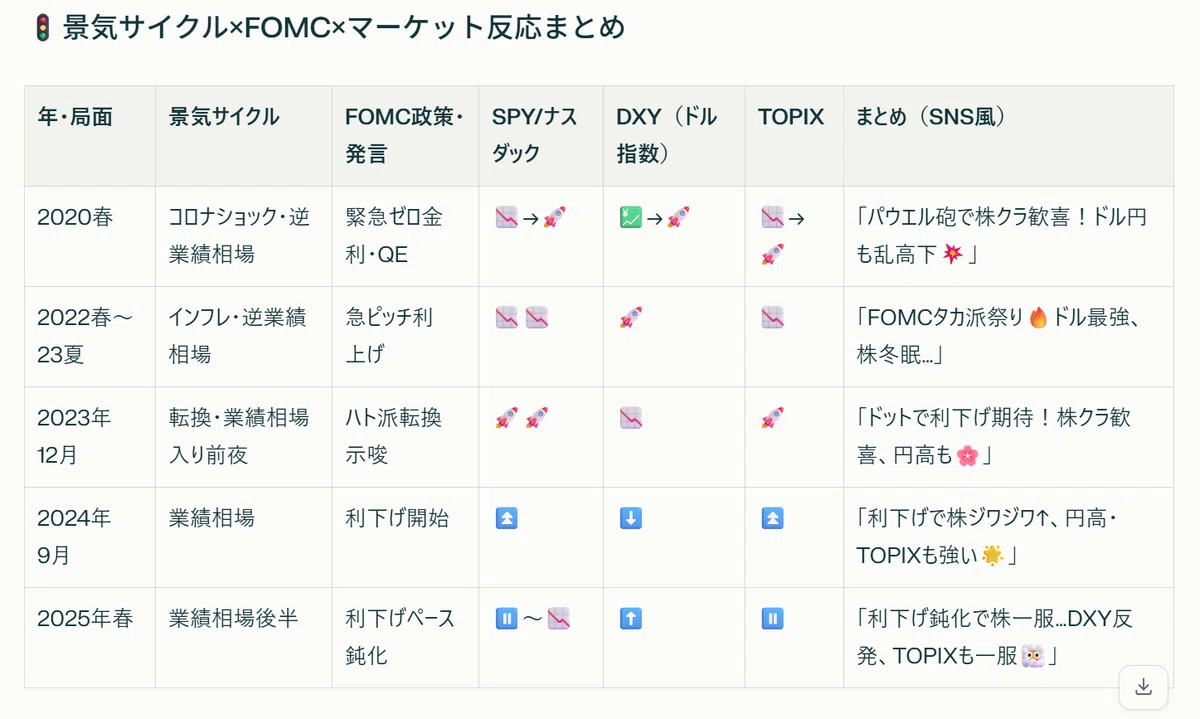Click the double-up arrow in the 2024年9月 SPY cell
Image resolution: width=1200 pixels, height=719 pixels.
tap(506, 518)
